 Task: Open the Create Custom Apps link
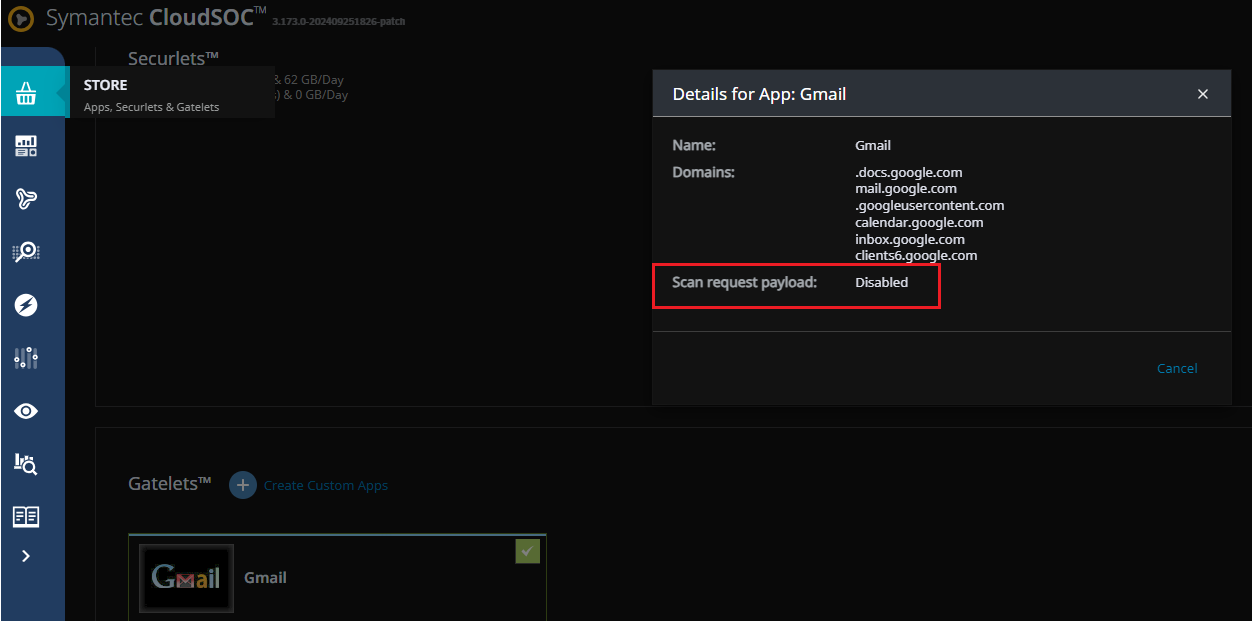pos(326,486)
